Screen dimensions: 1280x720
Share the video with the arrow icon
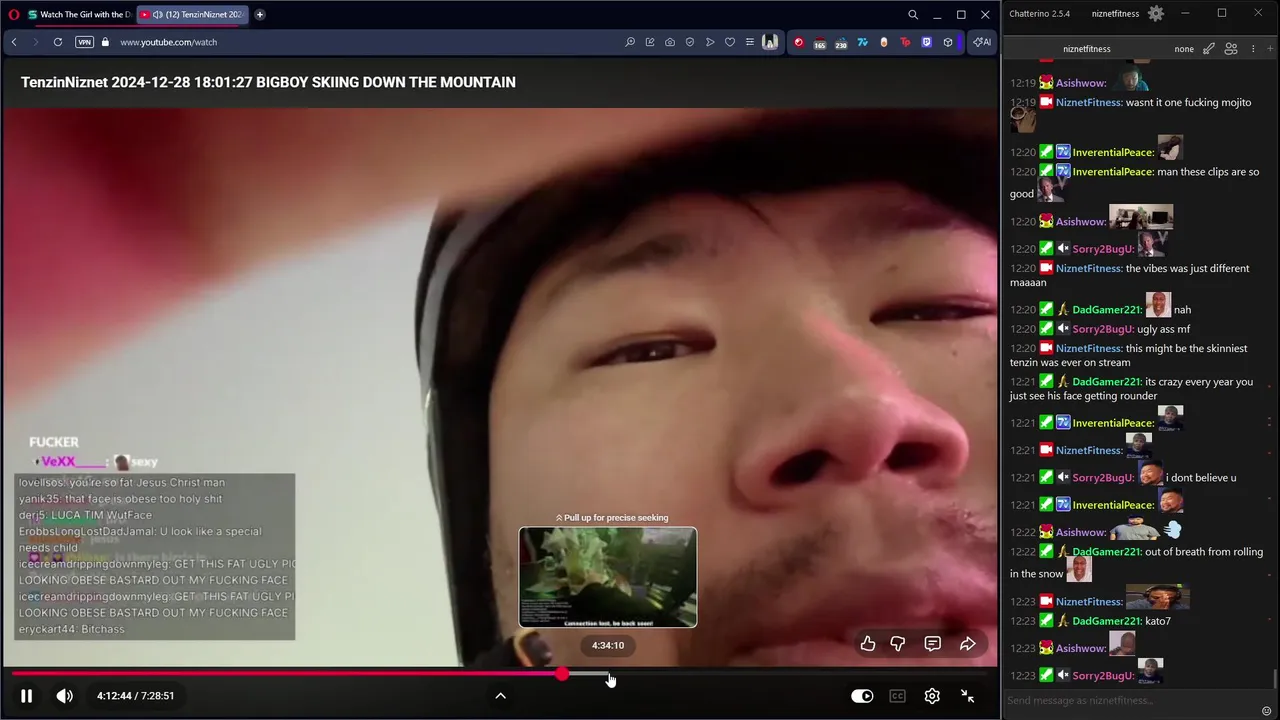[x=967, y=644]
